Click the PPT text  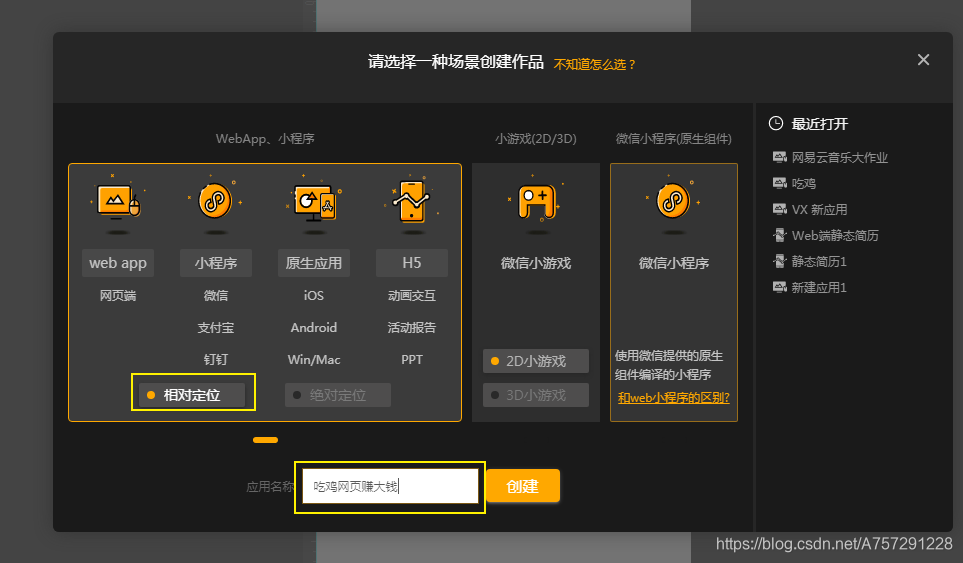(x=411, y=359)
